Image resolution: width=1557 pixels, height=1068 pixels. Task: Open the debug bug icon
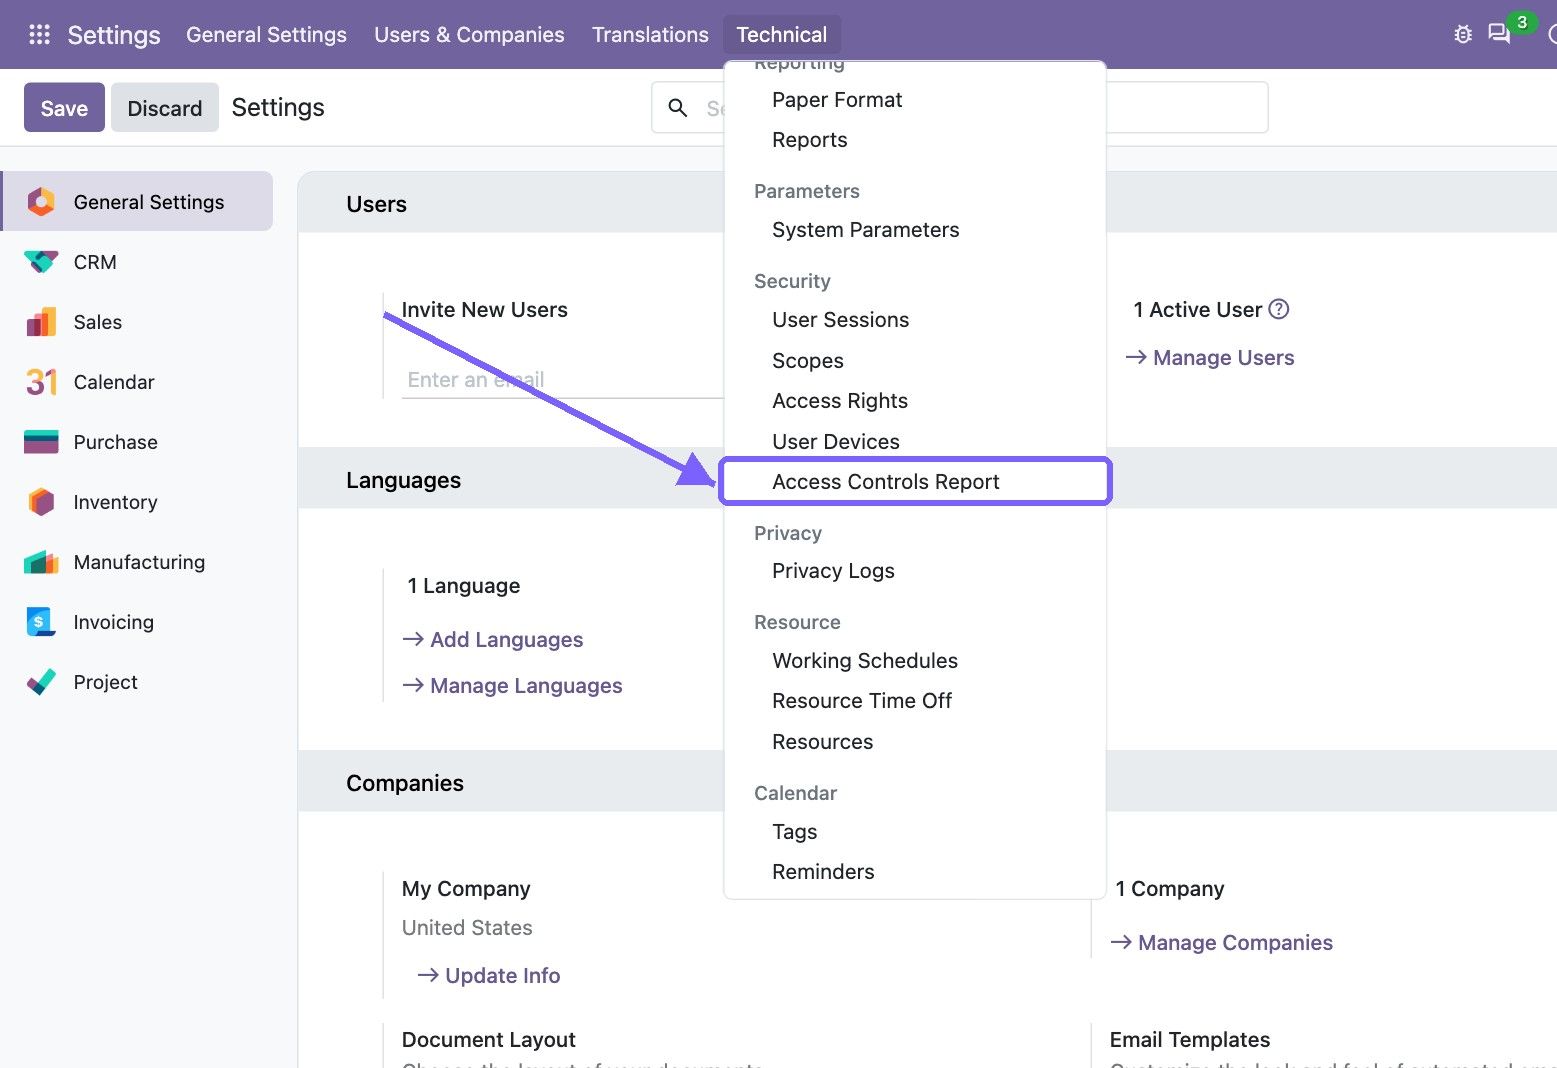tap(1463, 35)
